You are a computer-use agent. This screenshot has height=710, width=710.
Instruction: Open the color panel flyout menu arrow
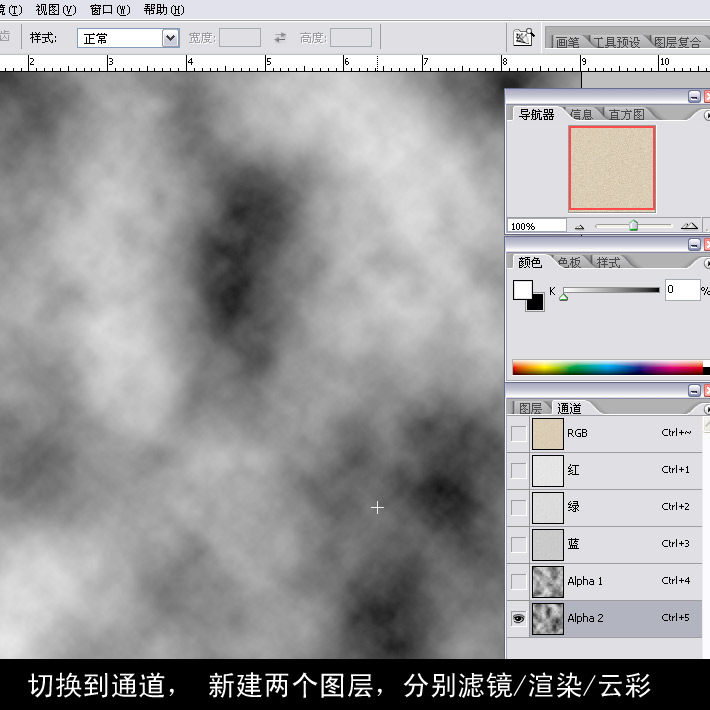707,263
